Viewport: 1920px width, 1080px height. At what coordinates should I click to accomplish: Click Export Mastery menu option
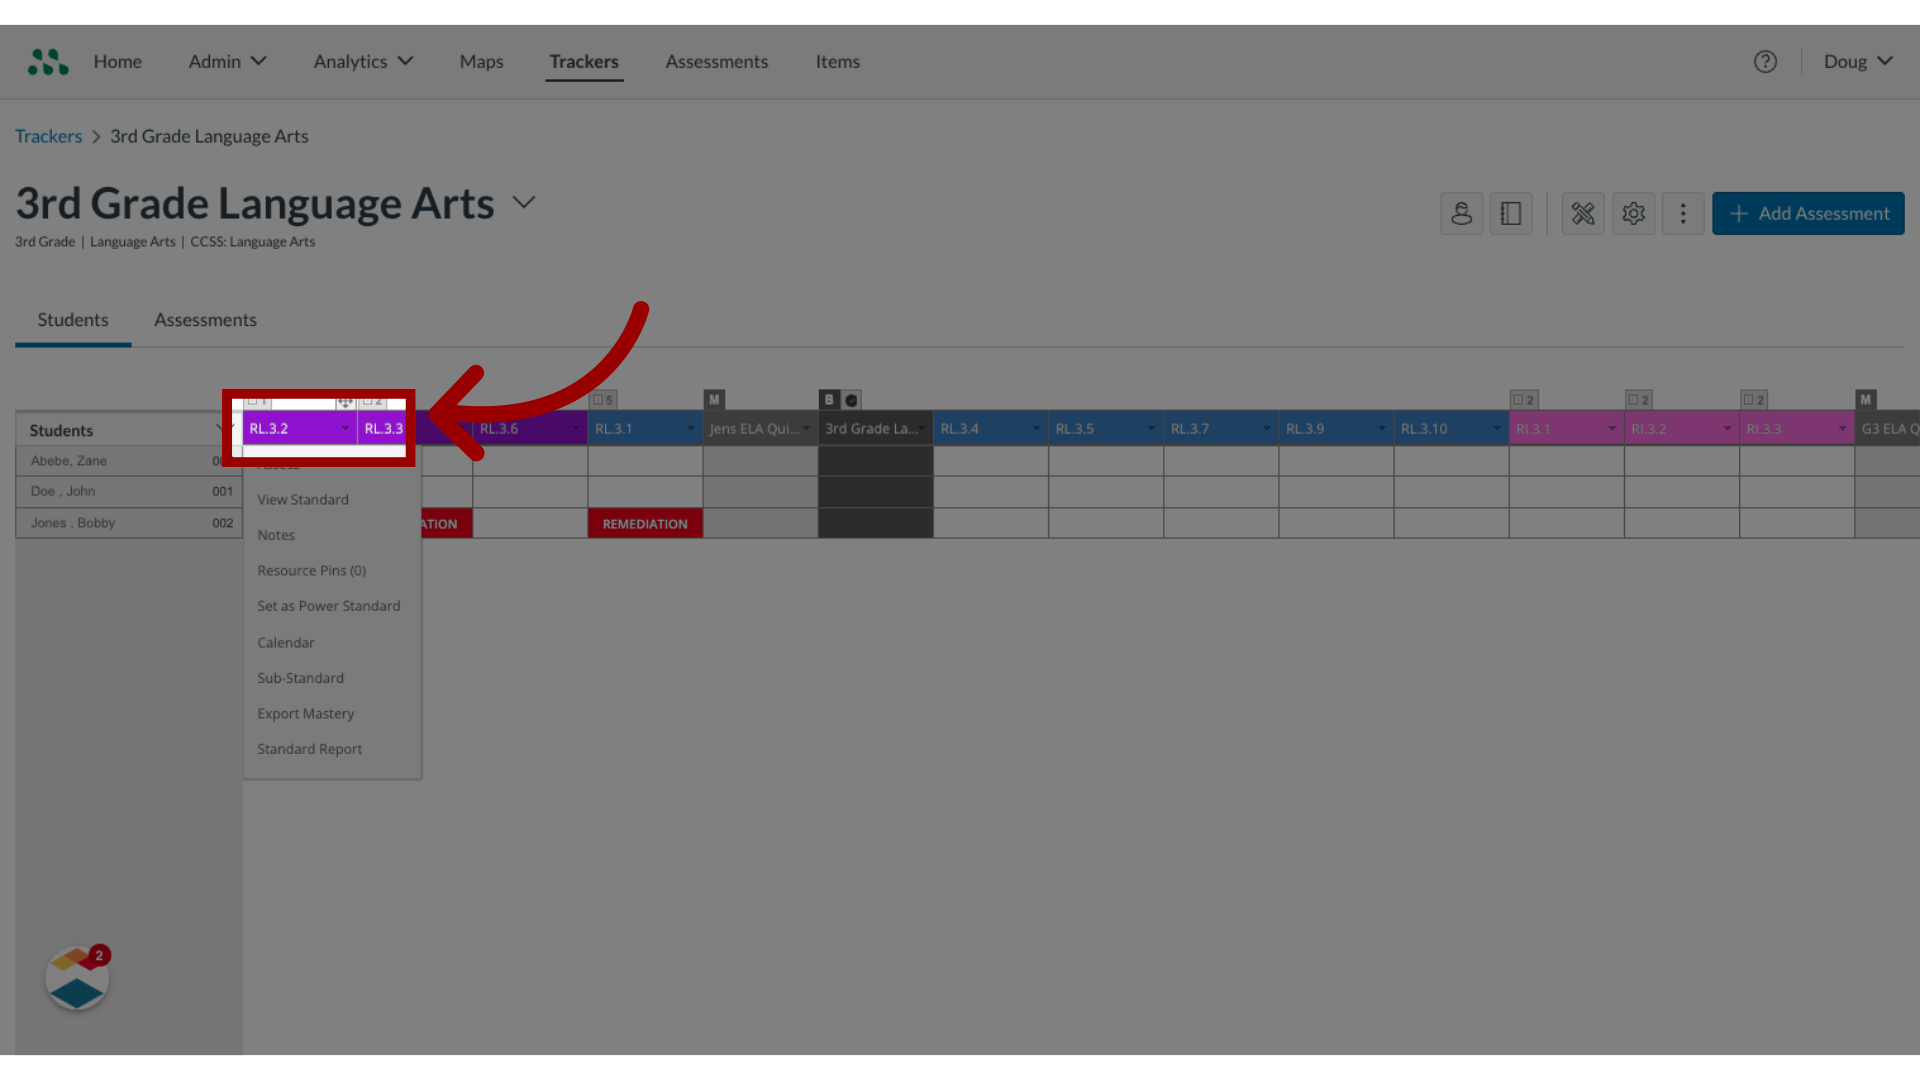click(x=305, y=712)
